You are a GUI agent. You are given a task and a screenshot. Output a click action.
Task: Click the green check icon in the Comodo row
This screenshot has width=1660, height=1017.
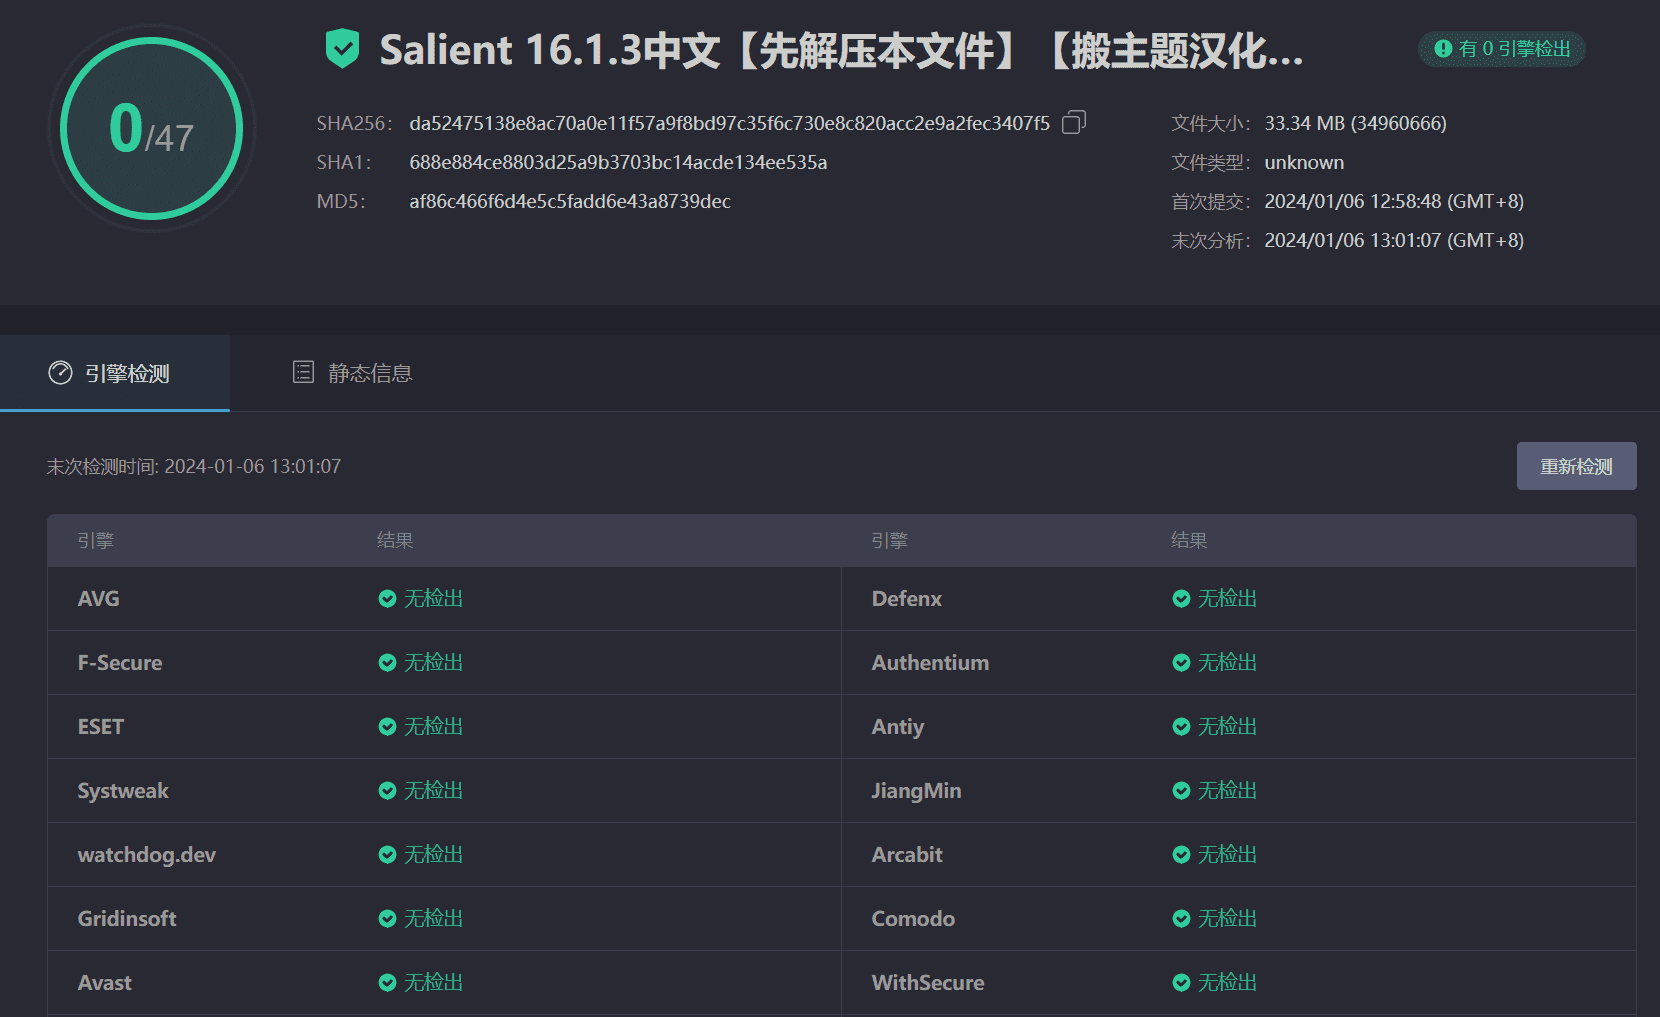[x=1181, y=919]
